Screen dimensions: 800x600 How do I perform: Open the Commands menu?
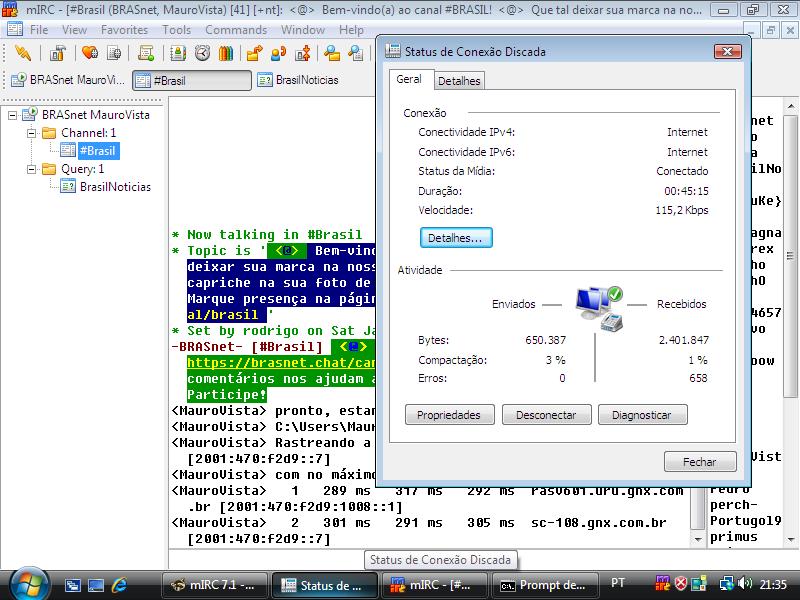(x=235, y=30)
